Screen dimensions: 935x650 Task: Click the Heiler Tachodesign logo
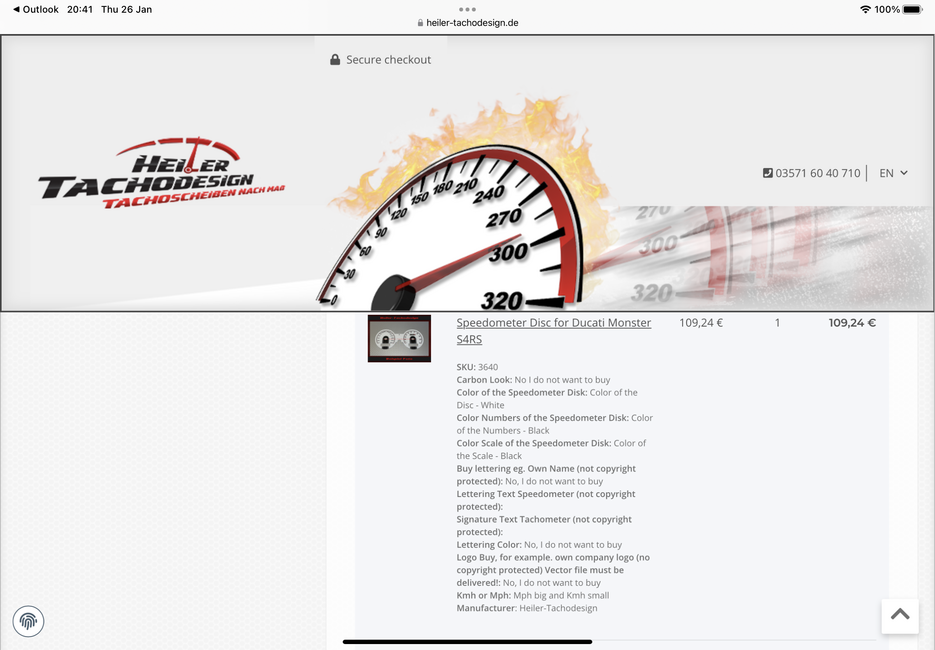[162, 173]
